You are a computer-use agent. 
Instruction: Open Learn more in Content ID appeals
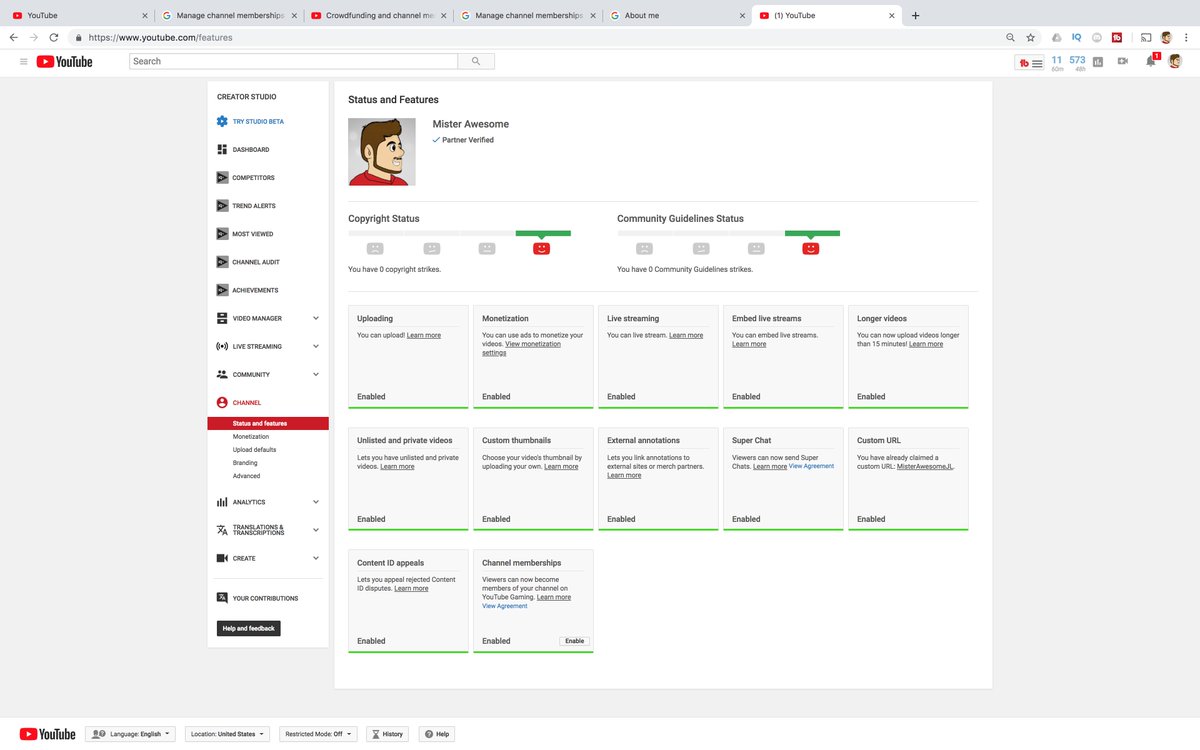(x=411, y=588)
